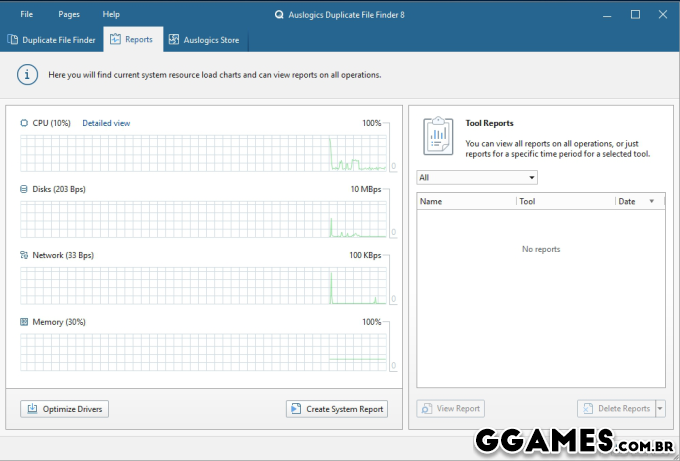Click the Tool Reports clipboard icon
Image resolution: width=680 pixels, height=461 pixels.
click(x=437, y=136)
